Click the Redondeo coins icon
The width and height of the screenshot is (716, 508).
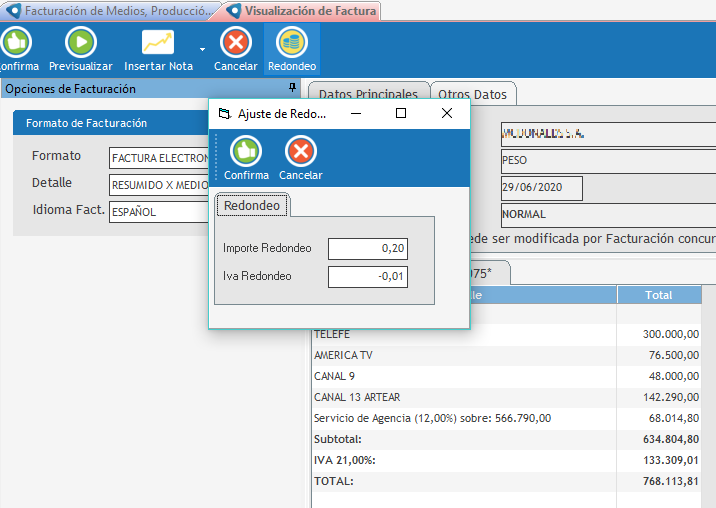click(x=292, y=43)
